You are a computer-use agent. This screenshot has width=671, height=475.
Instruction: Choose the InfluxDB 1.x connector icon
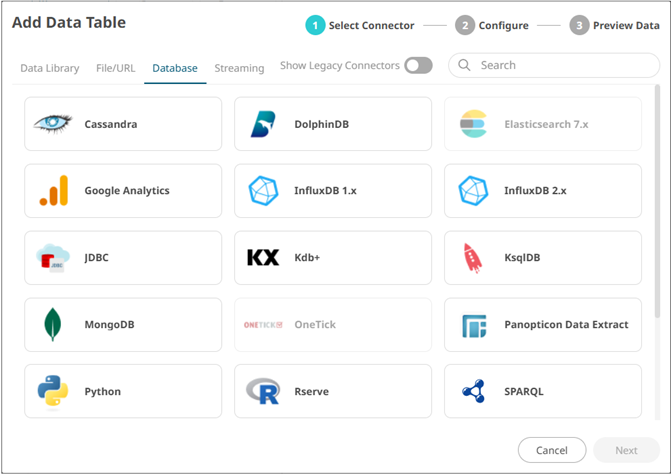coord(263,190)
